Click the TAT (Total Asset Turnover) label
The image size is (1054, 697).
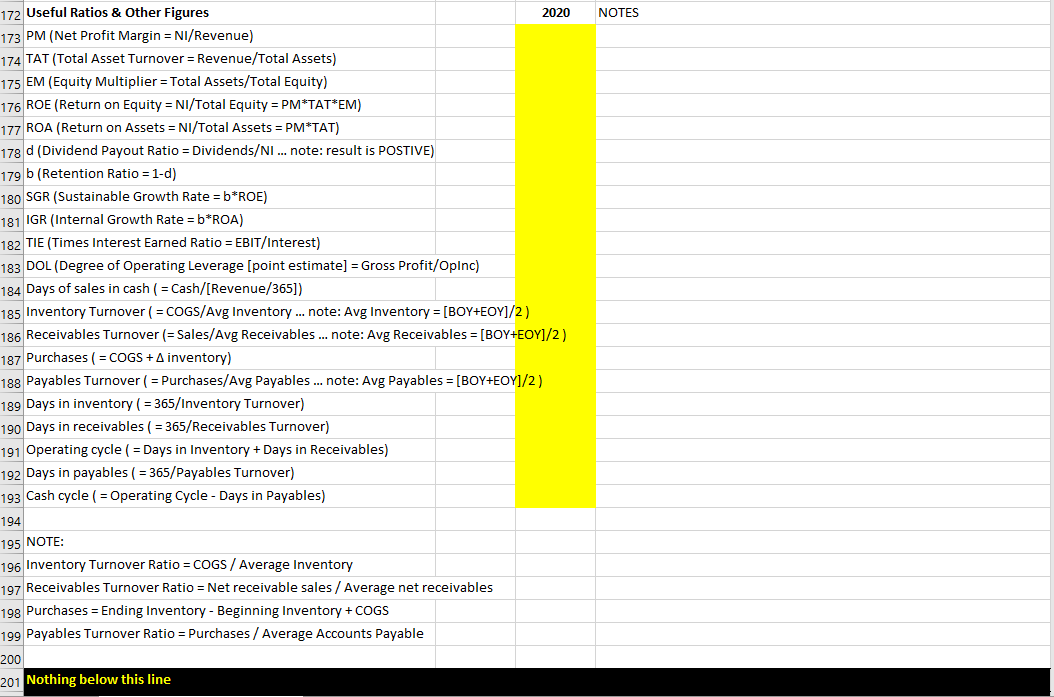pos(181,58)
